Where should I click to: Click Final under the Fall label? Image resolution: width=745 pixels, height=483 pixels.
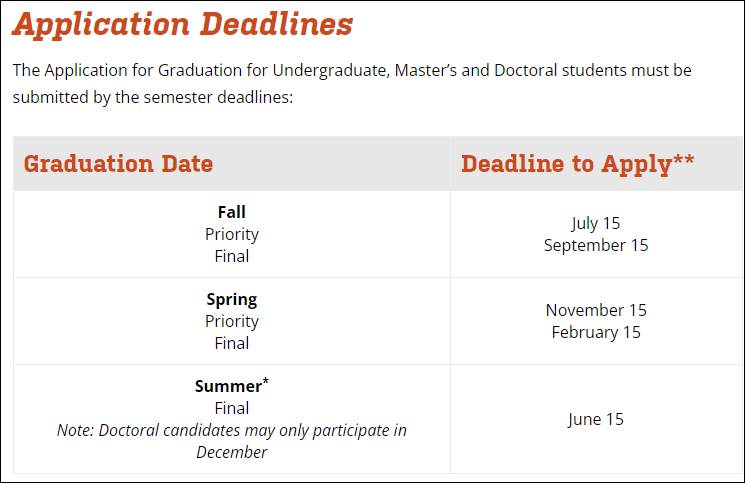tap(231, 256)
